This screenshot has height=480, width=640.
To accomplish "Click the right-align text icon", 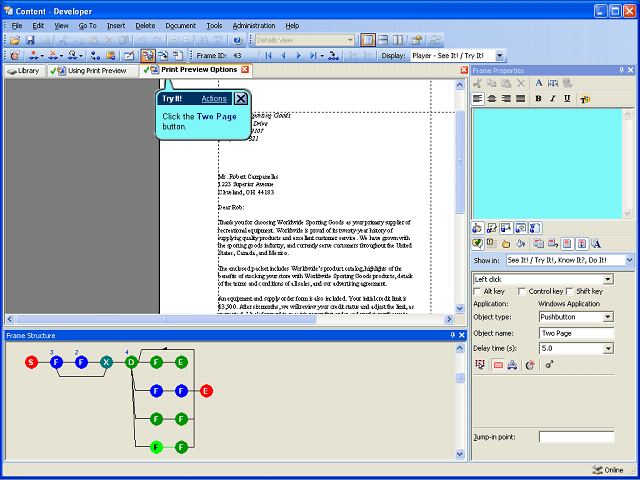I will (x=506, y=99).
